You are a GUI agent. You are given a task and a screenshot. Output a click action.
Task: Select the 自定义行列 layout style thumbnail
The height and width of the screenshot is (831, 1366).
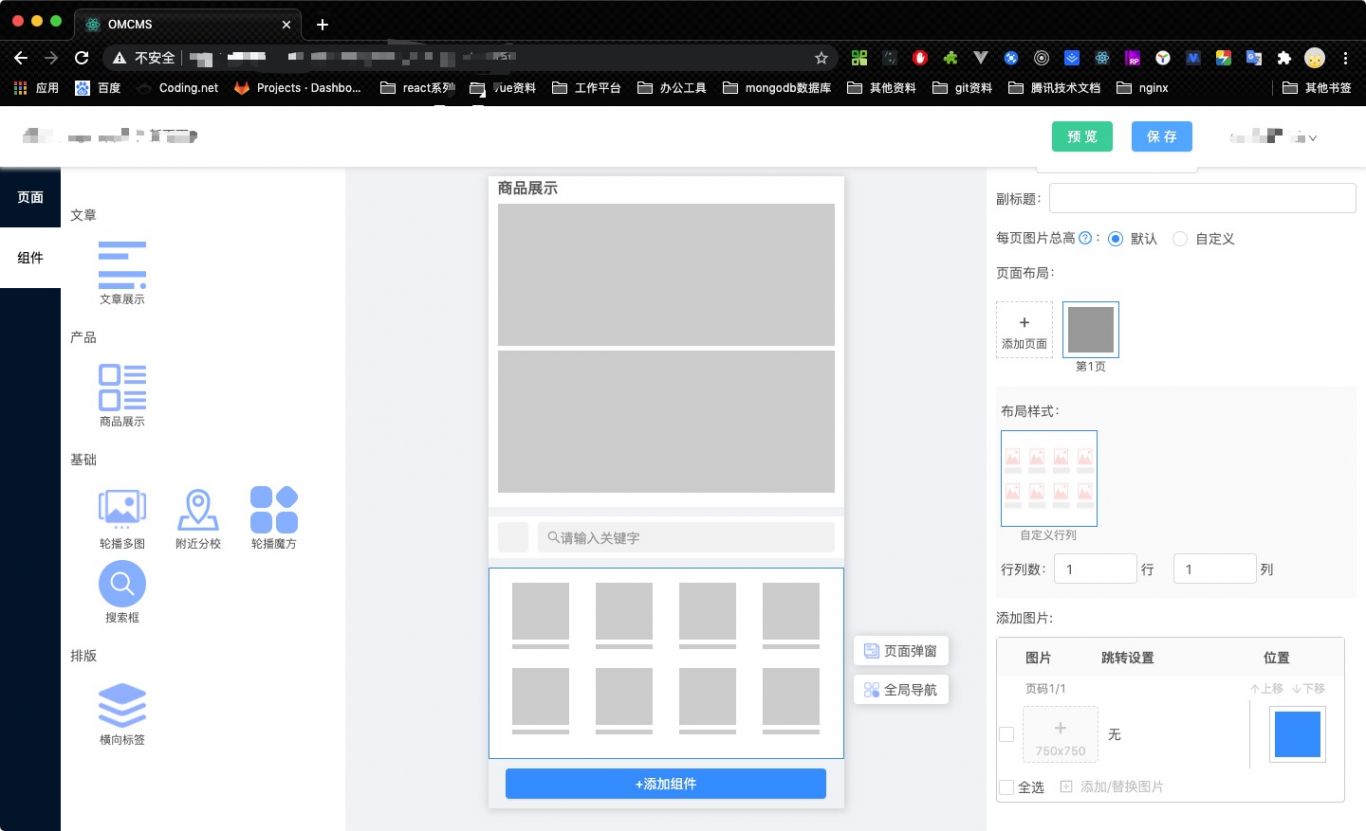(1049, 478)
